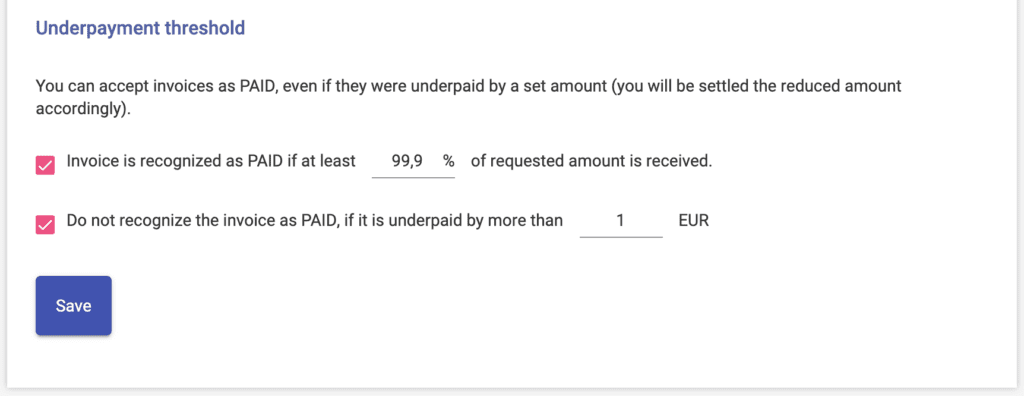Click the EUR currency label
This screenshot has height=396, width=1024.
pos(694,222)
